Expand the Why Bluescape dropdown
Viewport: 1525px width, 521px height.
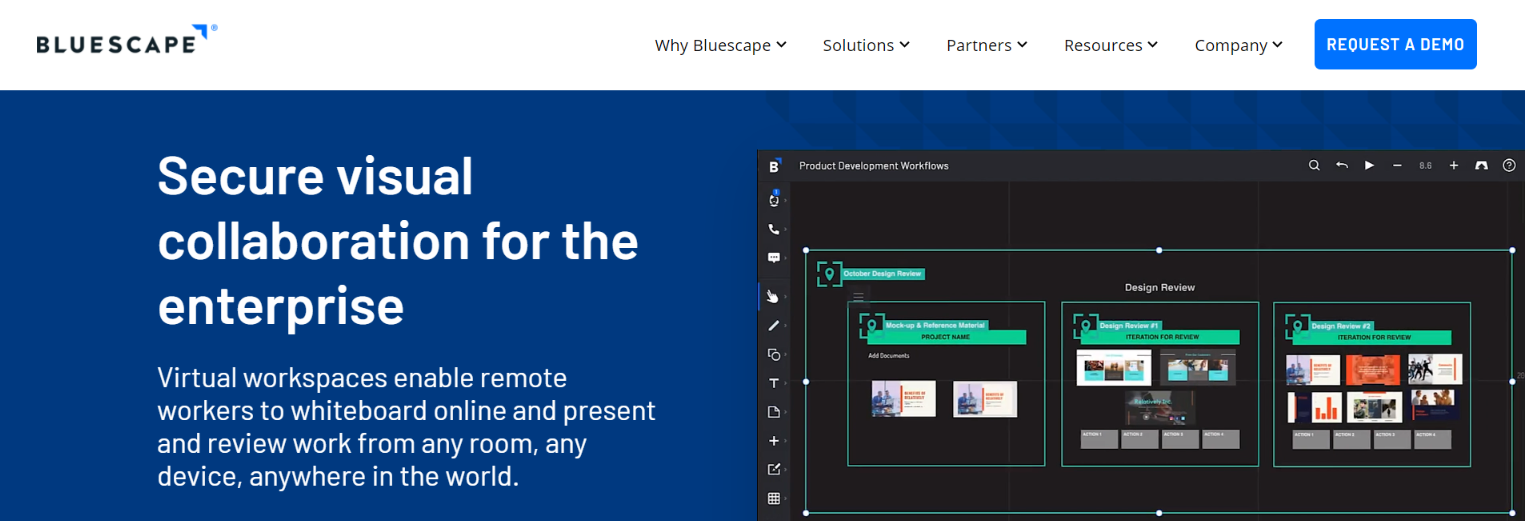pyautogui.click(x=721, y=45)
